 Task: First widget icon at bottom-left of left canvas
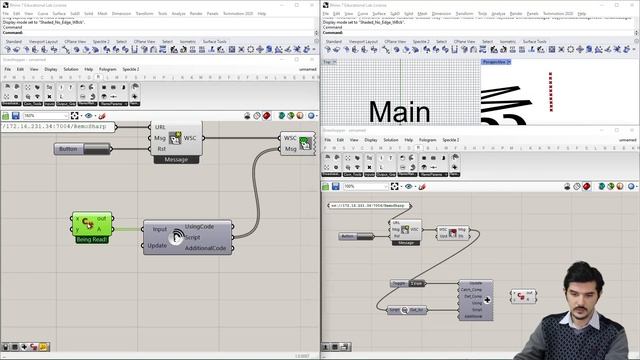tap(5, 347)
